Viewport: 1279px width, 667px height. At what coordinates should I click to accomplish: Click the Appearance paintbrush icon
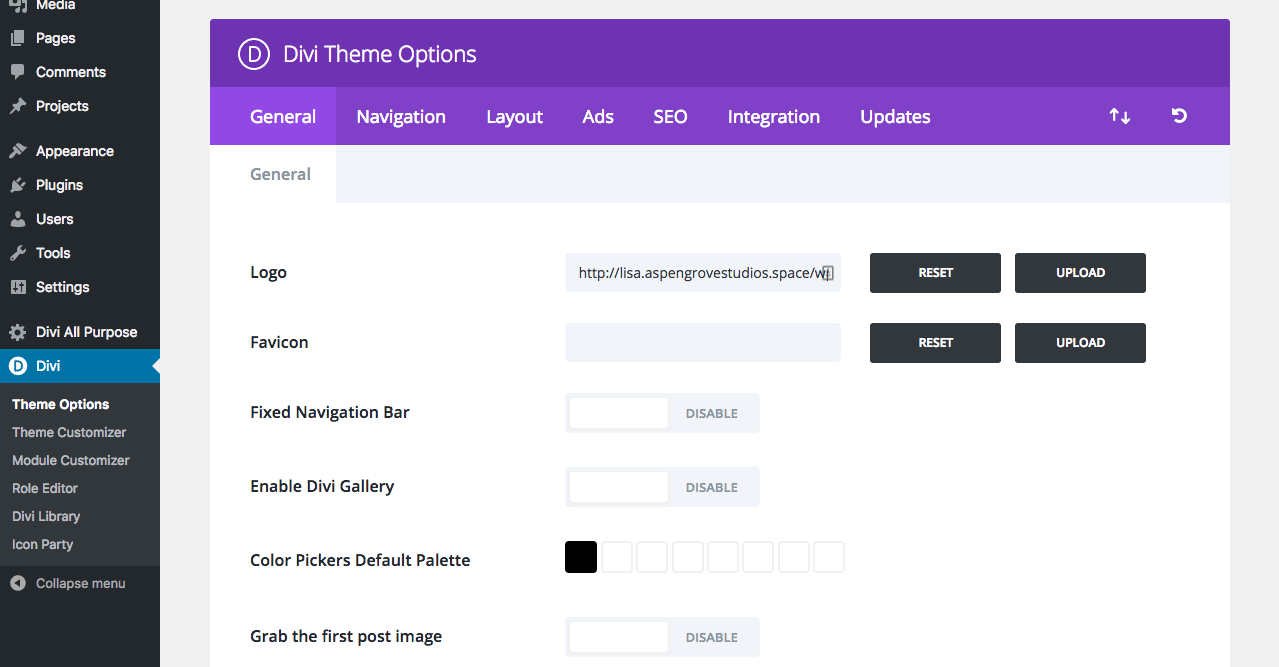tap(18, 151)
